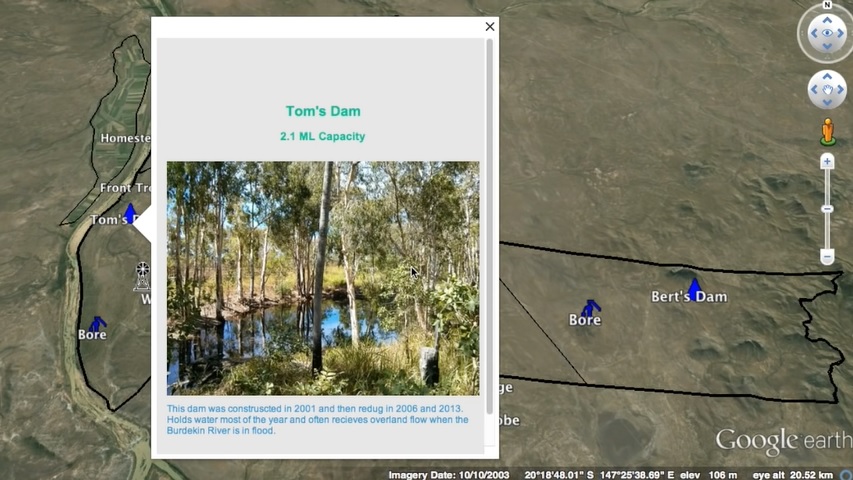The height and width of the screenshot is (480, 853).
Task: Click the North 'N' compass marker
Action: click(x=827, y=5)
